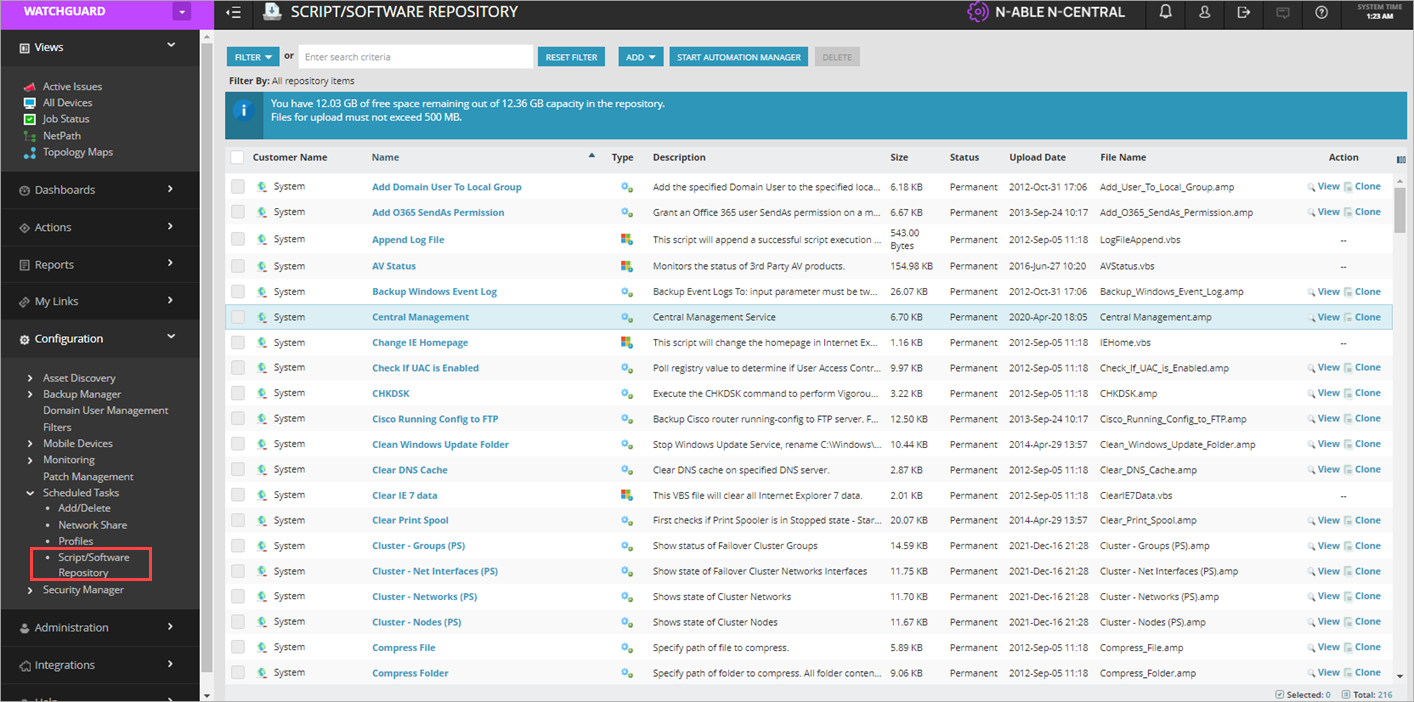Open the feedback chat icon
The width and height of the screenshot is (1414, 702).
1282,14
